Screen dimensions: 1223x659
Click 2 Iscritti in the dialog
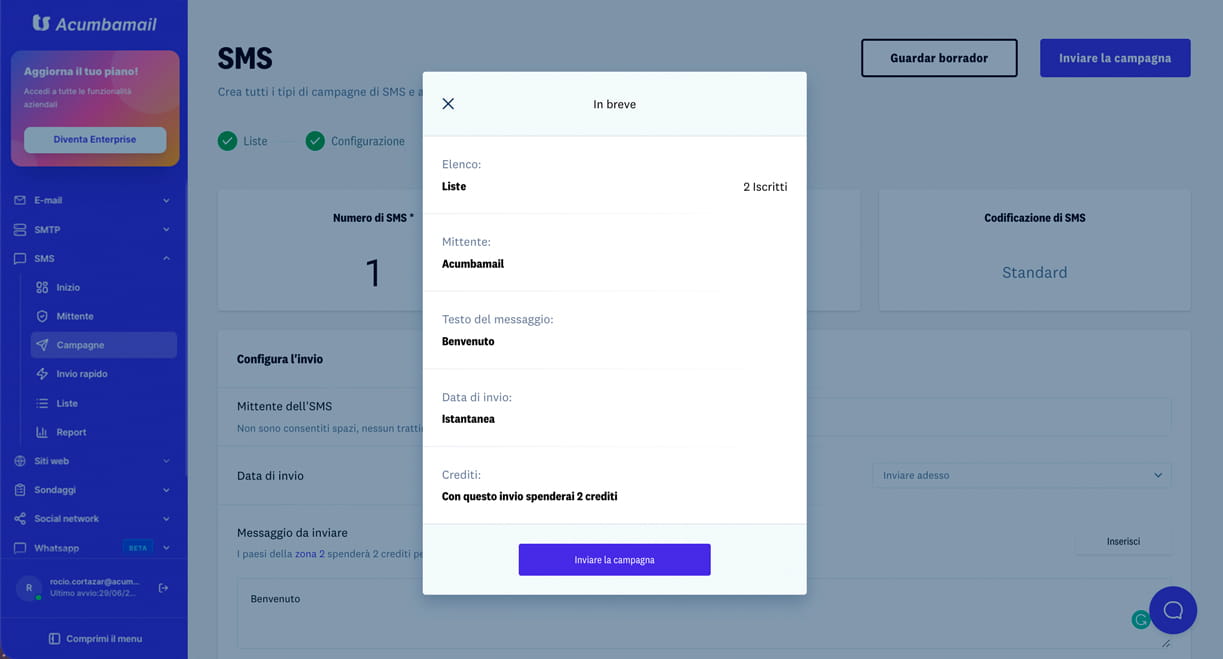(765, 187)
